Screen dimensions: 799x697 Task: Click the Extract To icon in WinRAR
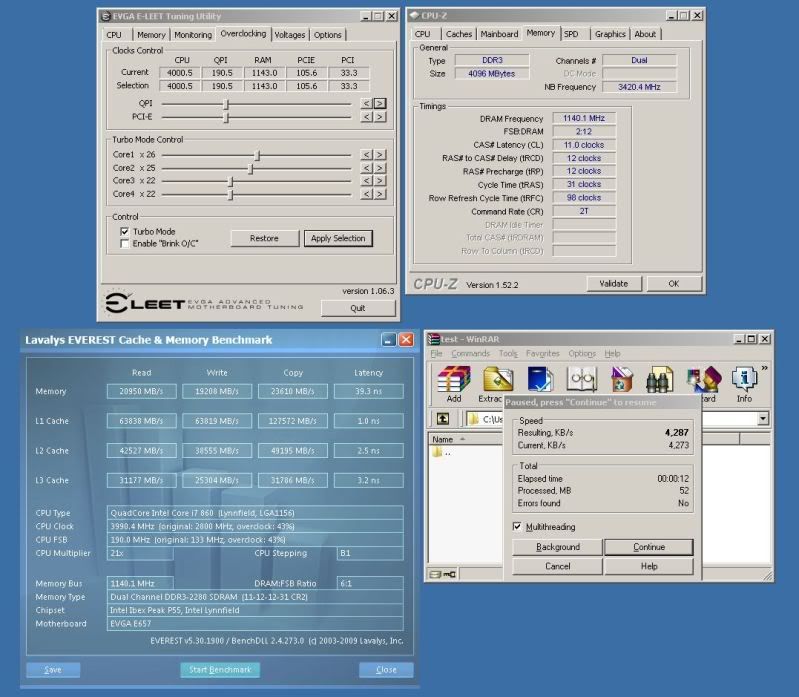(497, 379)
